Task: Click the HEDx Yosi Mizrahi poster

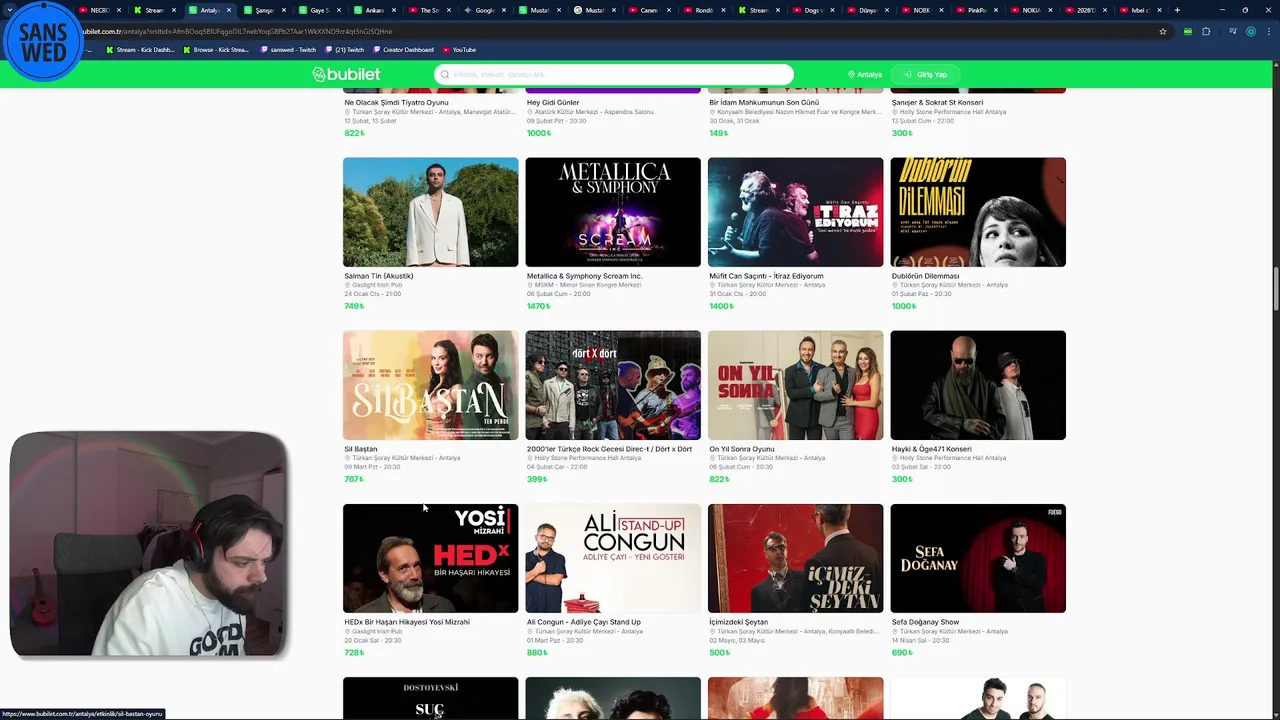Action: point(431,558)
